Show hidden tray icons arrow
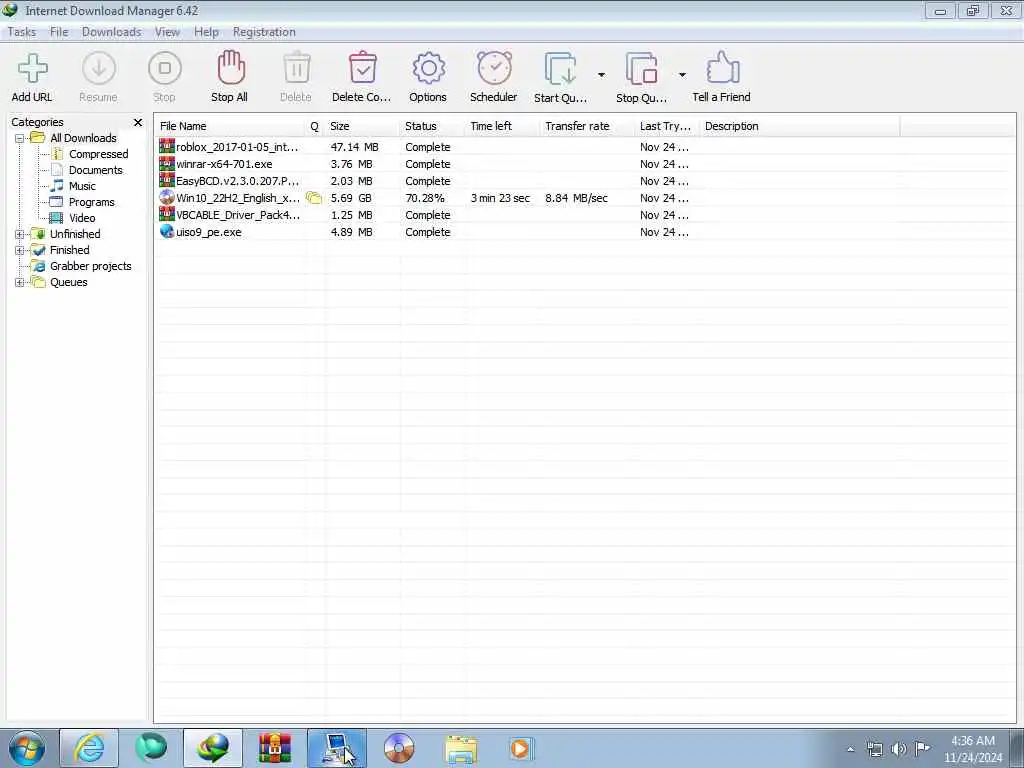 tap(850, 750)
